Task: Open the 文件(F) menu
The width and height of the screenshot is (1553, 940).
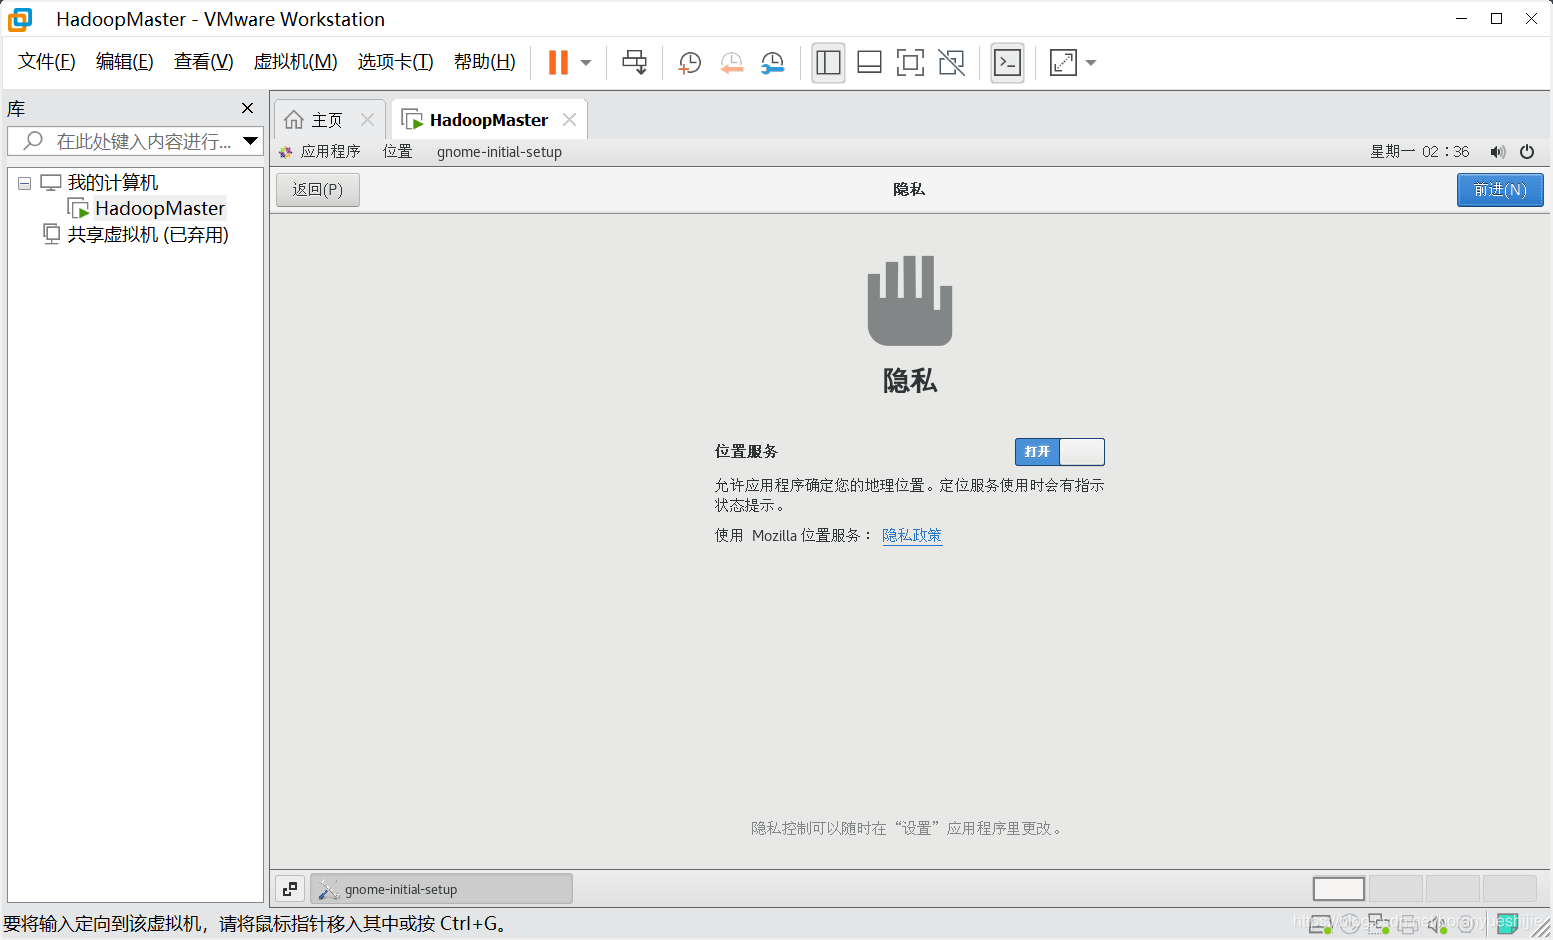Action: [x=47, y=62]
